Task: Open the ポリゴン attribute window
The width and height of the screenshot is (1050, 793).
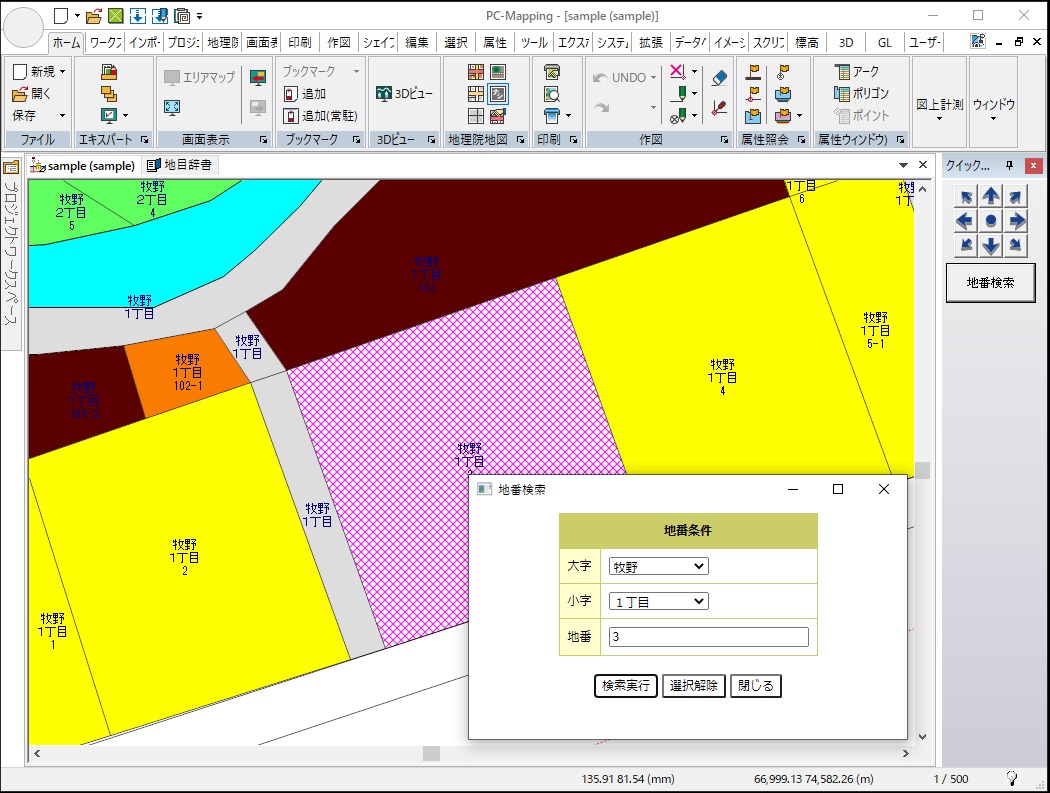Action: [x=861, y=93]
